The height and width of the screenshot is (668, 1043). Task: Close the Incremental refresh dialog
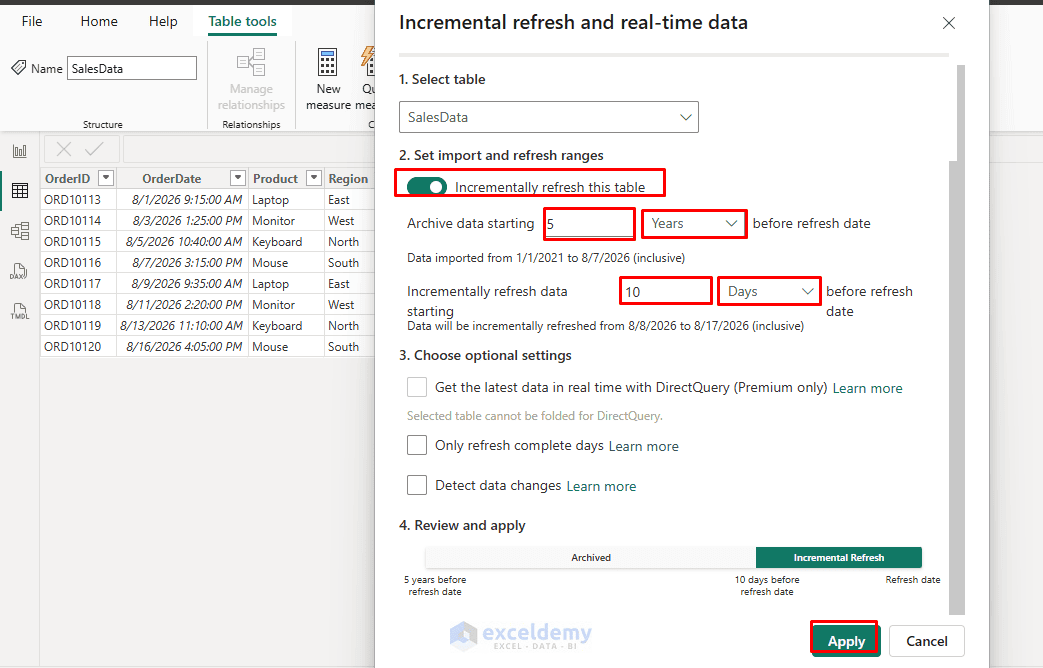click(949, 23)
